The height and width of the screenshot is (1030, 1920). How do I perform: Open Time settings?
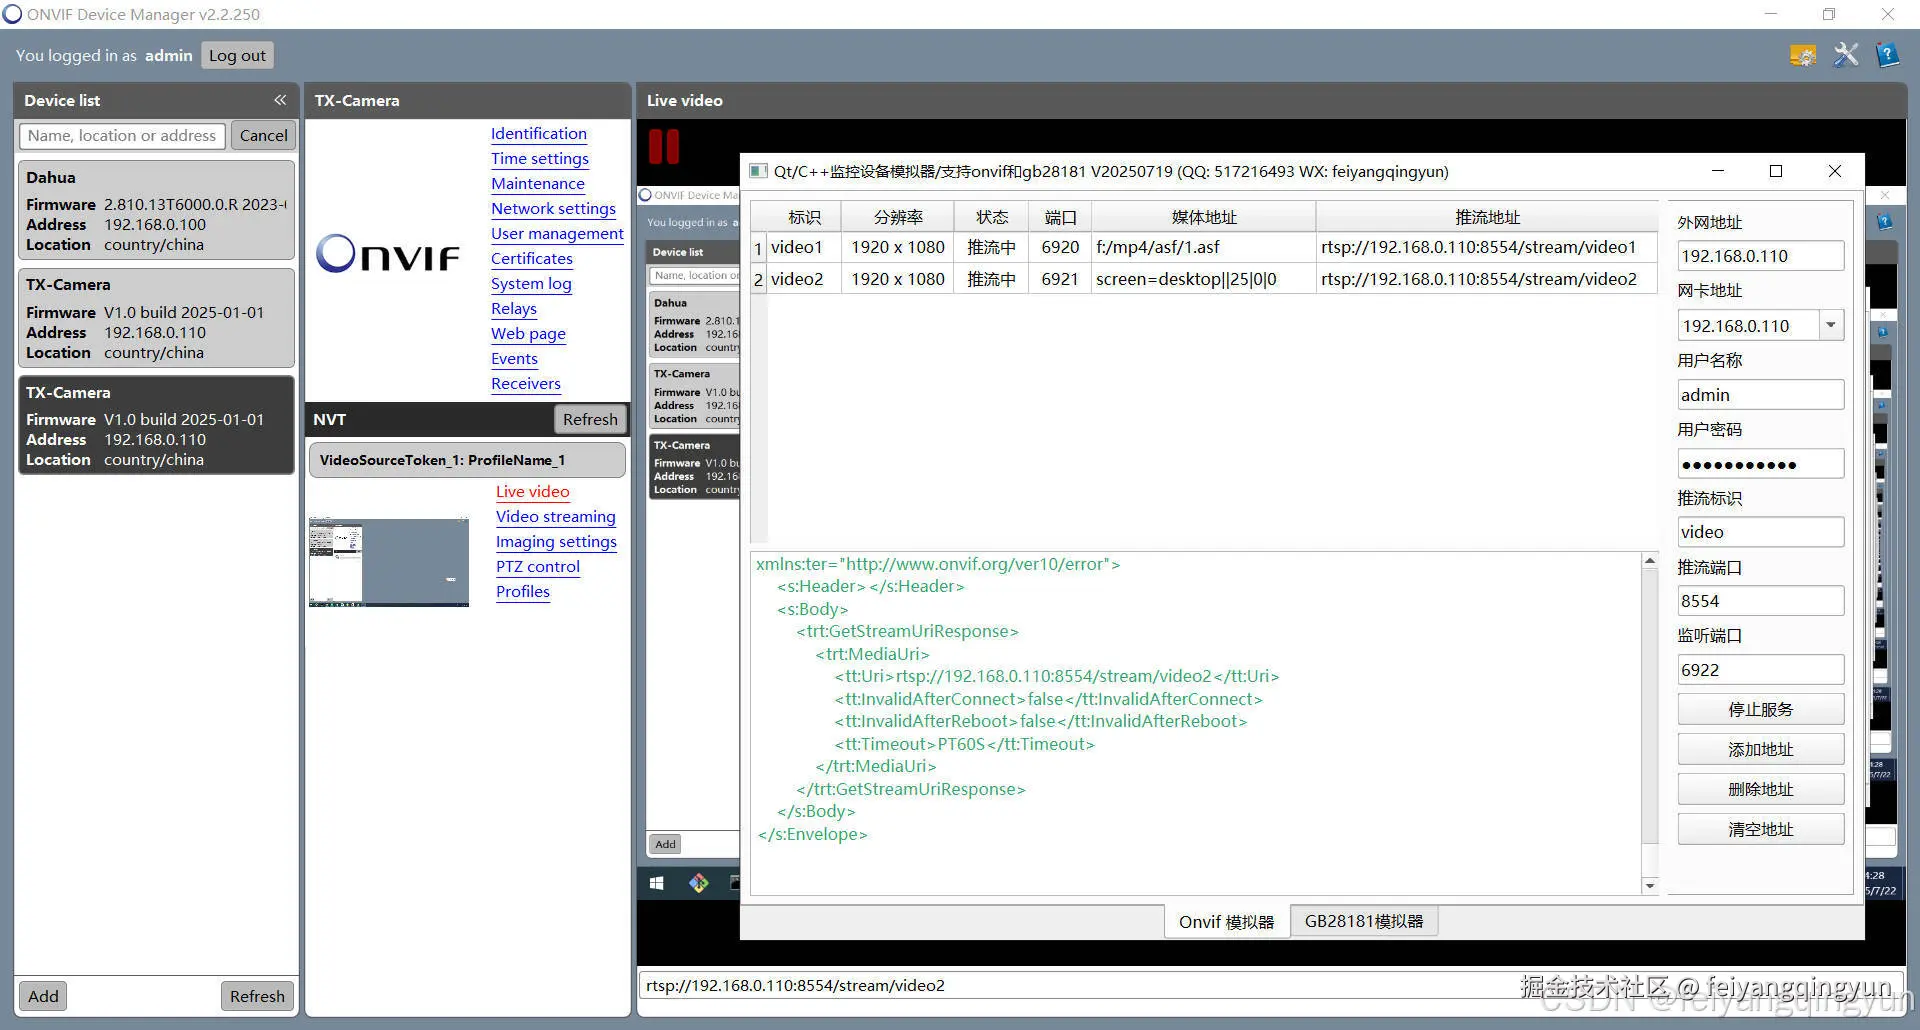click(x=540, y=159)
